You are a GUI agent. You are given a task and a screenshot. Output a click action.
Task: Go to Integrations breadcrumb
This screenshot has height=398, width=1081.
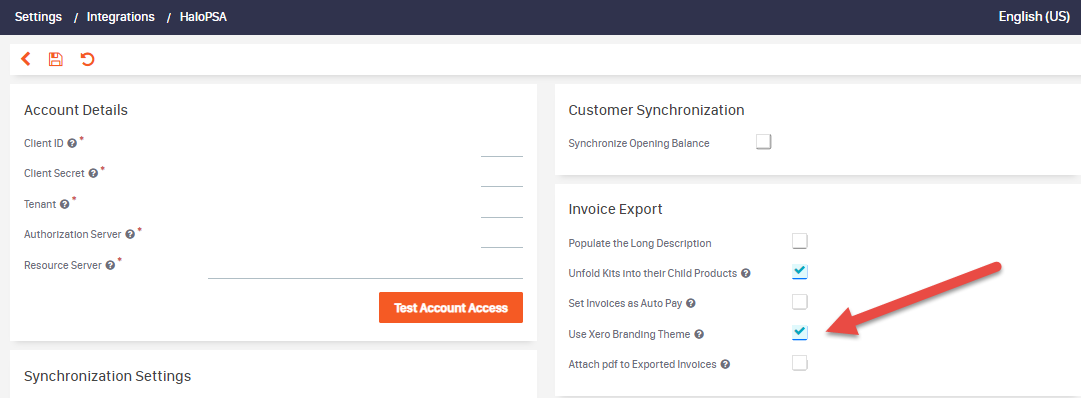tap(121, 17)
